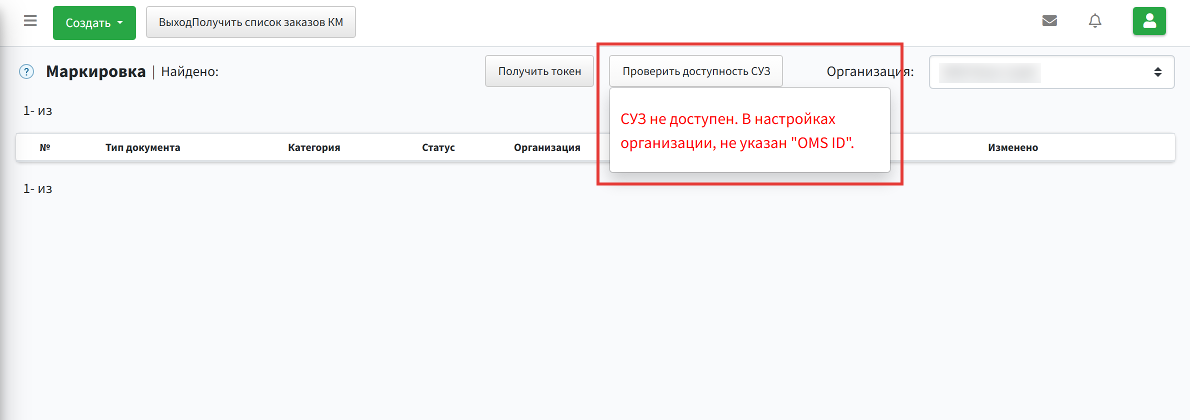Sort by Изменено column header

(x=1013, y=147)
